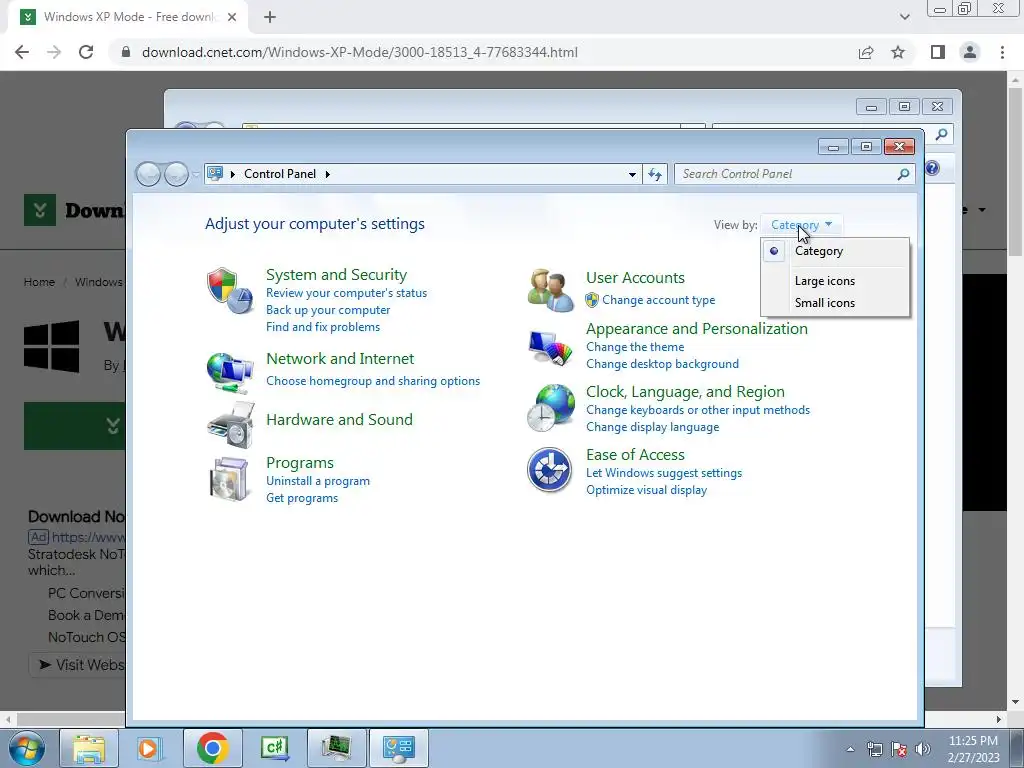This screenshot has width=1024, height=768.
Task: Open Windows Explorer from taskbar
Action: tap(89, 748)
